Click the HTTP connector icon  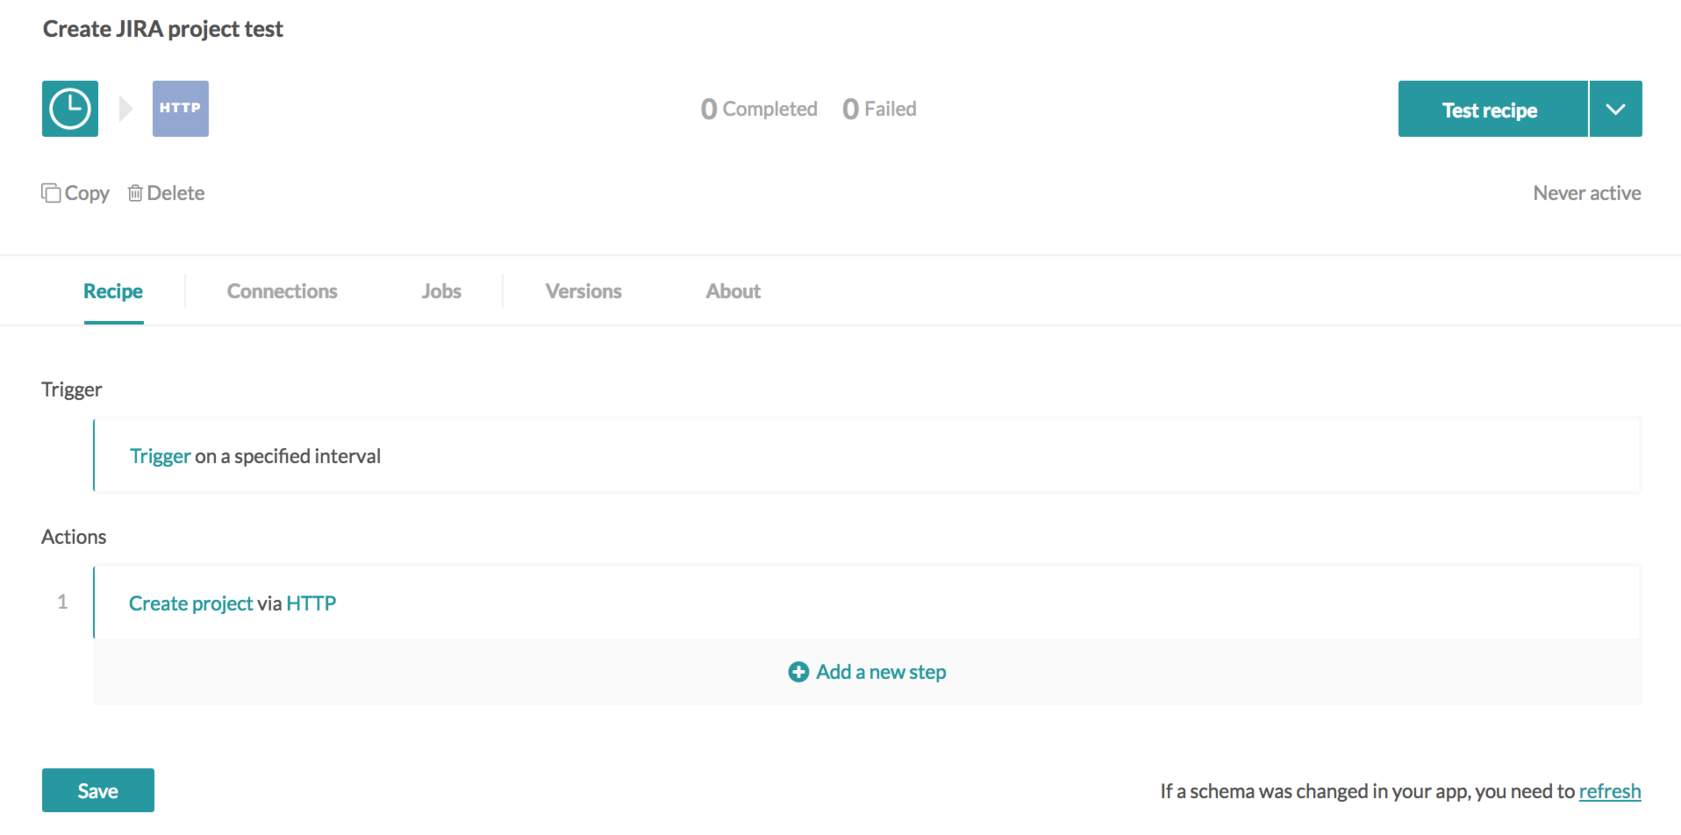180,109
